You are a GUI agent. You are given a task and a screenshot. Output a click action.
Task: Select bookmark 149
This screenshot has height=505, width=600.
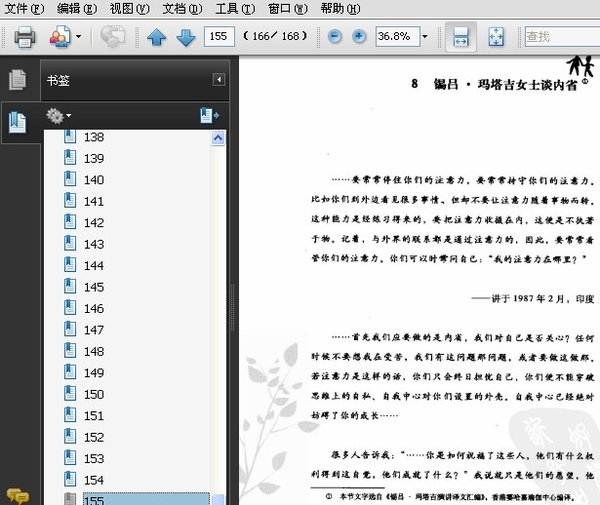94,373
